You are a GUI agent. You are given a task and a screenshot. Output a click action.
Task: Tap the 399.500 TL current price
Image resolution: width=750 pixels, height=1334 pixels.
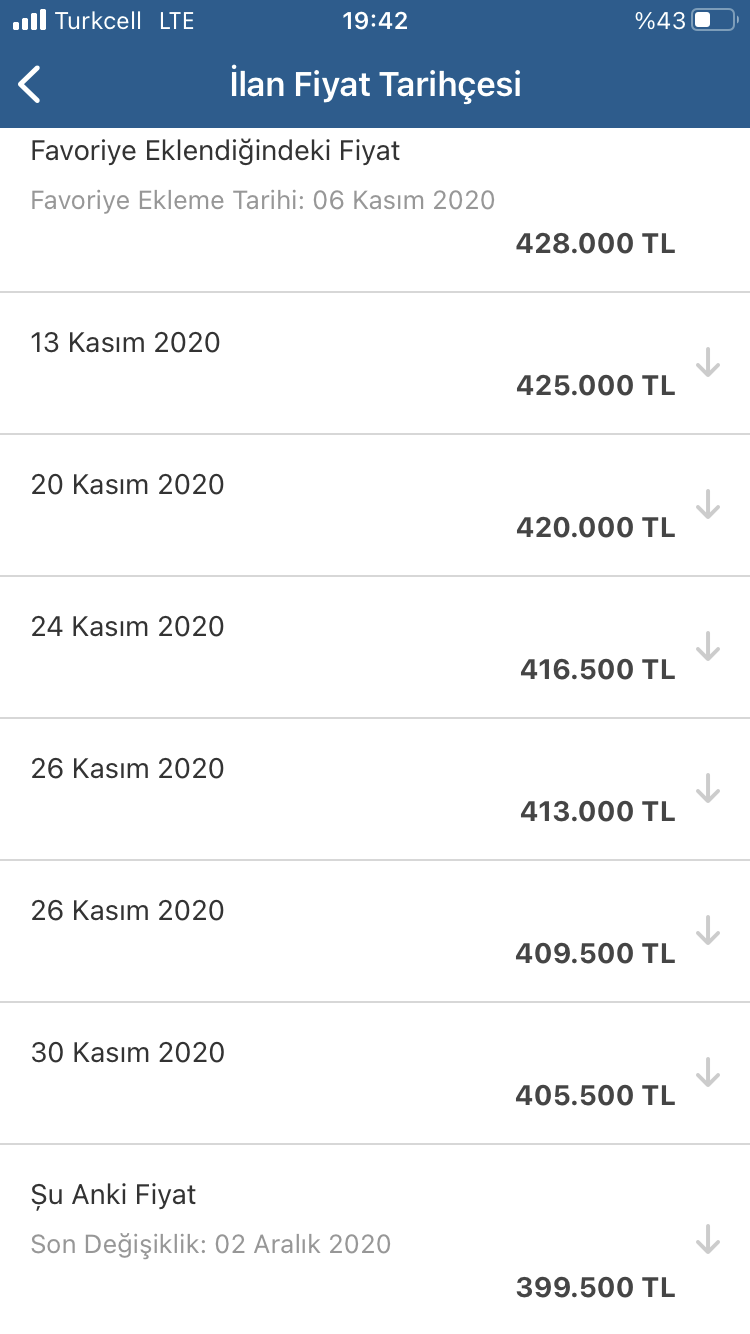595,1288
